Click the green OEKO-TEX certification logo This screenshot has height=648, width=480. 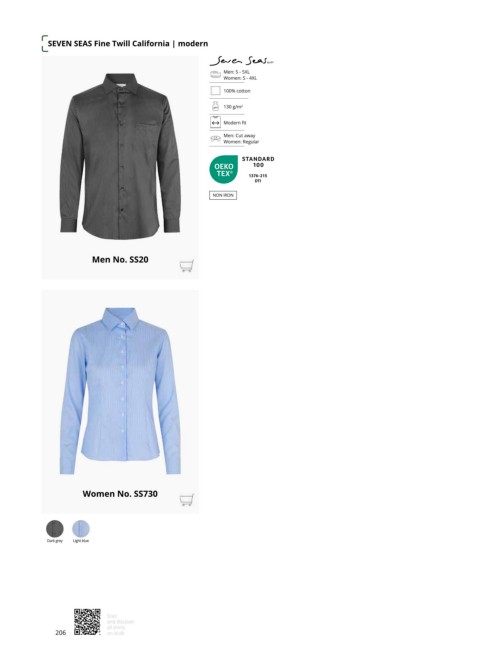224,169
